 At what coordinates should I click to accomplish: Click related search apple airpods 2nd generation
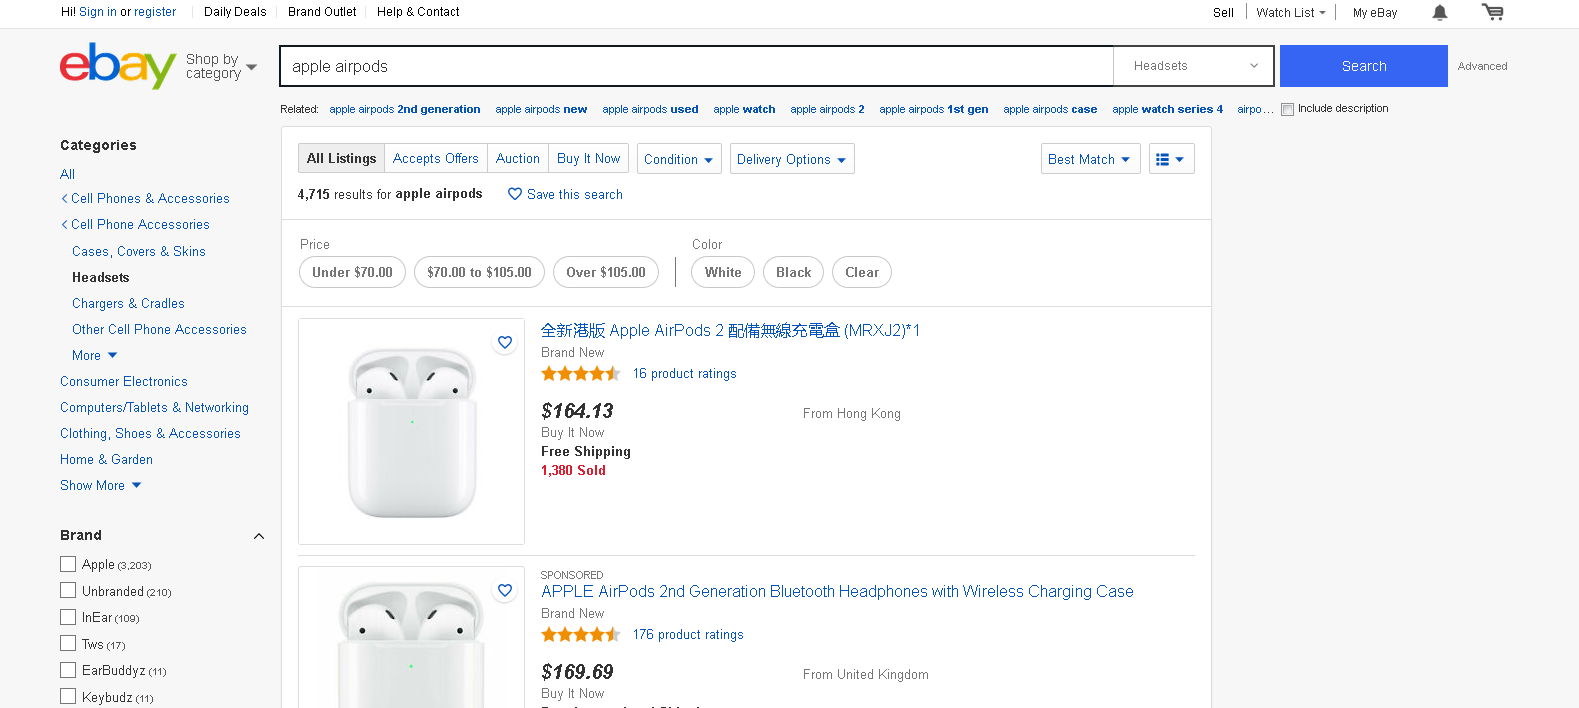405,109
